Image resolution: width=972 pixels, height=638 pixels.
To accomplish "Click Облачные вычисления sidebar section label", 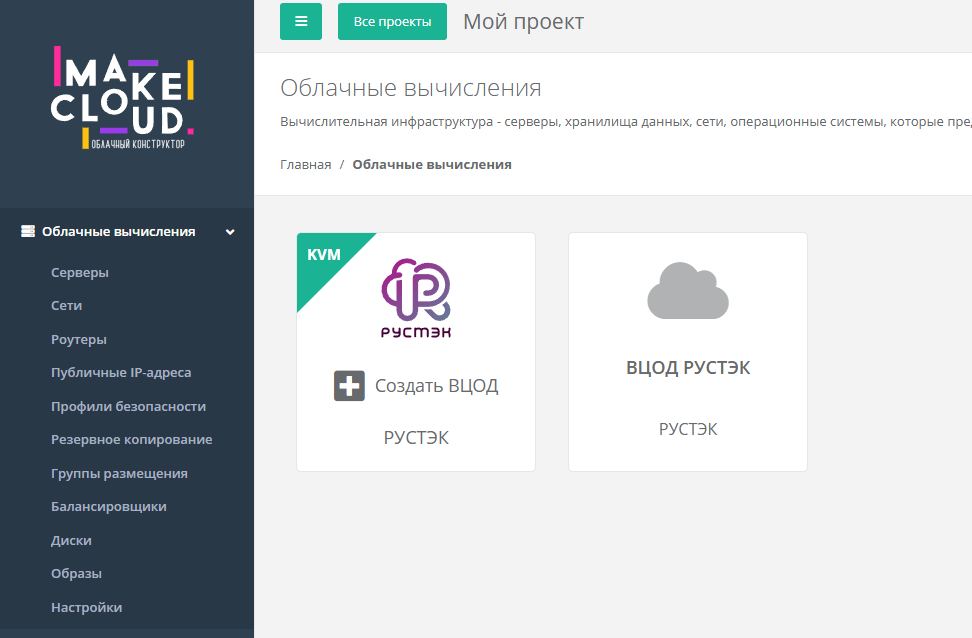I will pyautogui.click(x=118, y=231).
